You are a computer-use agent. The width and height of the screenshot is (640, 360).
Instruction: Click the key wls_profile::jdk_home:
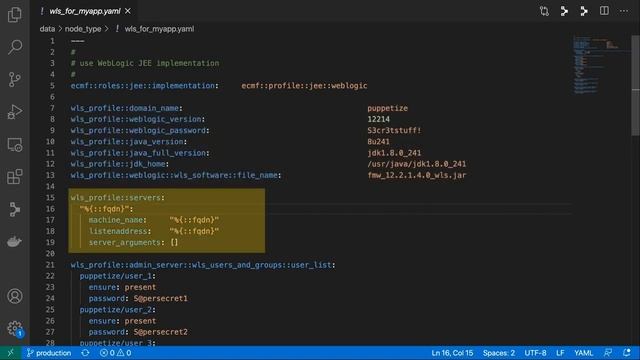120,164
